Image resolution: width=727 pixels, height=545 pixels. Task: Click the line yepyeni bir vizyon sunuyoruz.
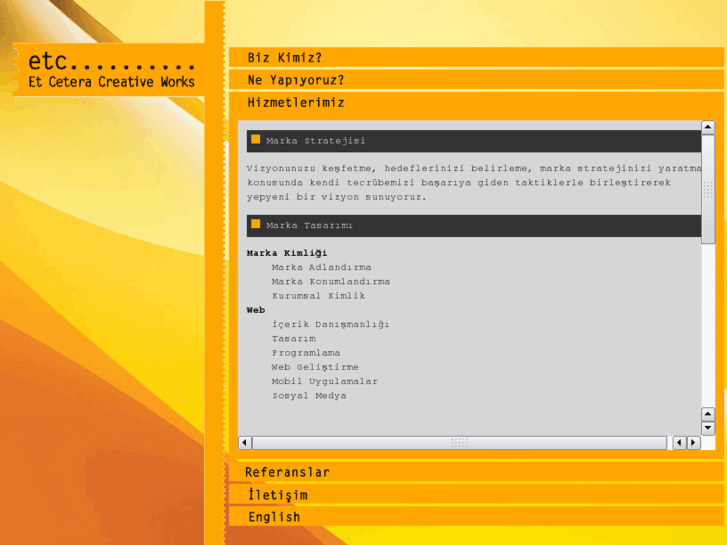pyautogui.click(x=336, y=197)
